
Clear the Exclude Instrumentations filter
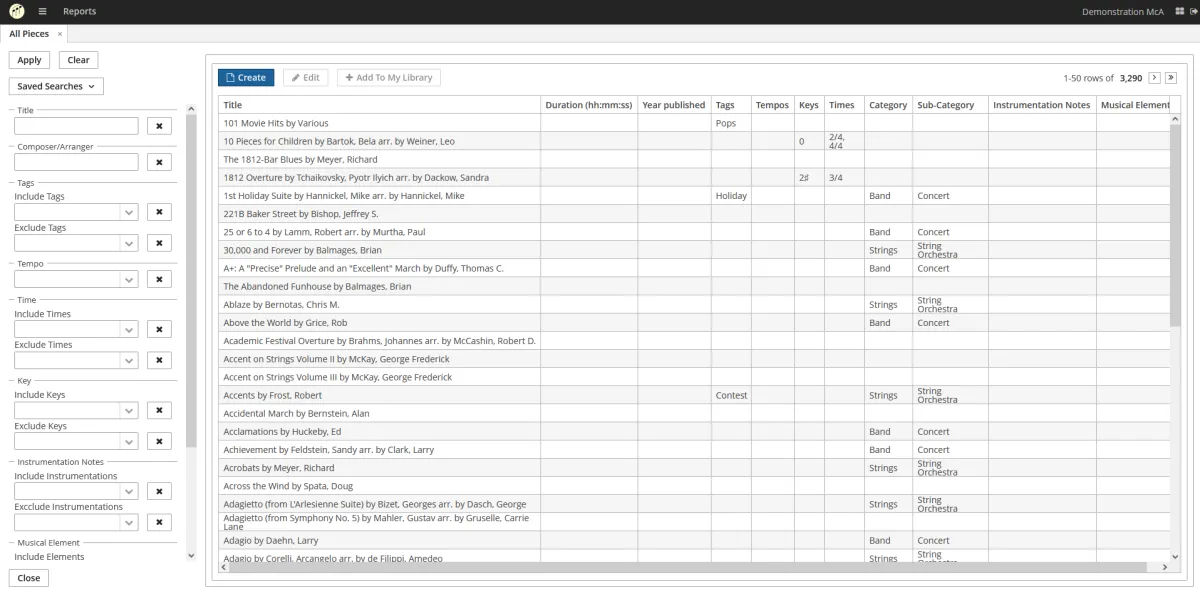pos(159,522)
